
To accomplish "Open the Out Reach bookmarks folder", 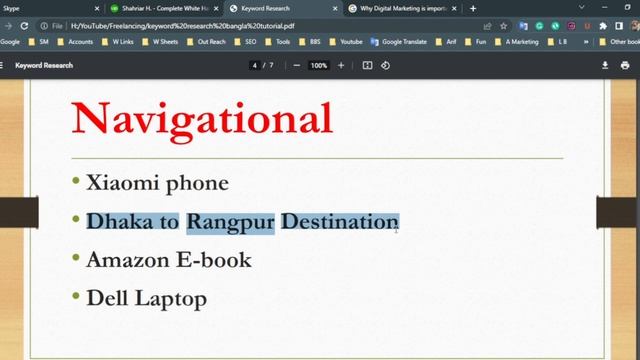I will click(206, 42).
